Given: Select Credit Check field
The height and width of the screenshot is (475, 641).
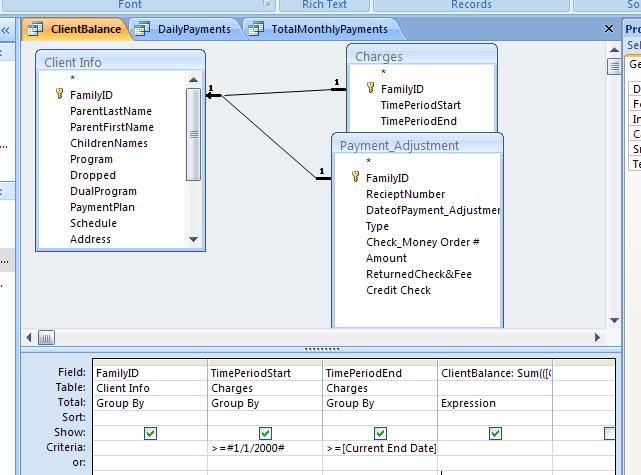Looking at the screenshot, I should click(x=399, y=290).
